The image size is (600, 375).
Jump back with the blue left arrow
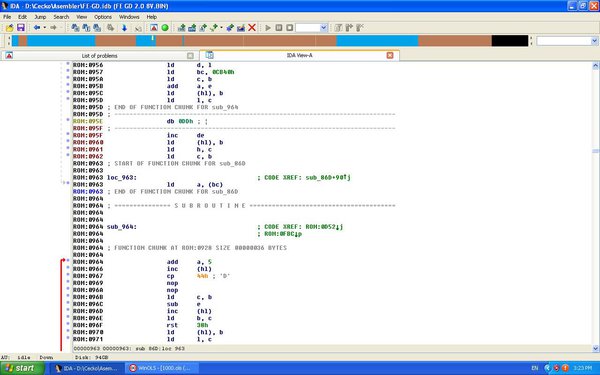[x=37, y=28]
